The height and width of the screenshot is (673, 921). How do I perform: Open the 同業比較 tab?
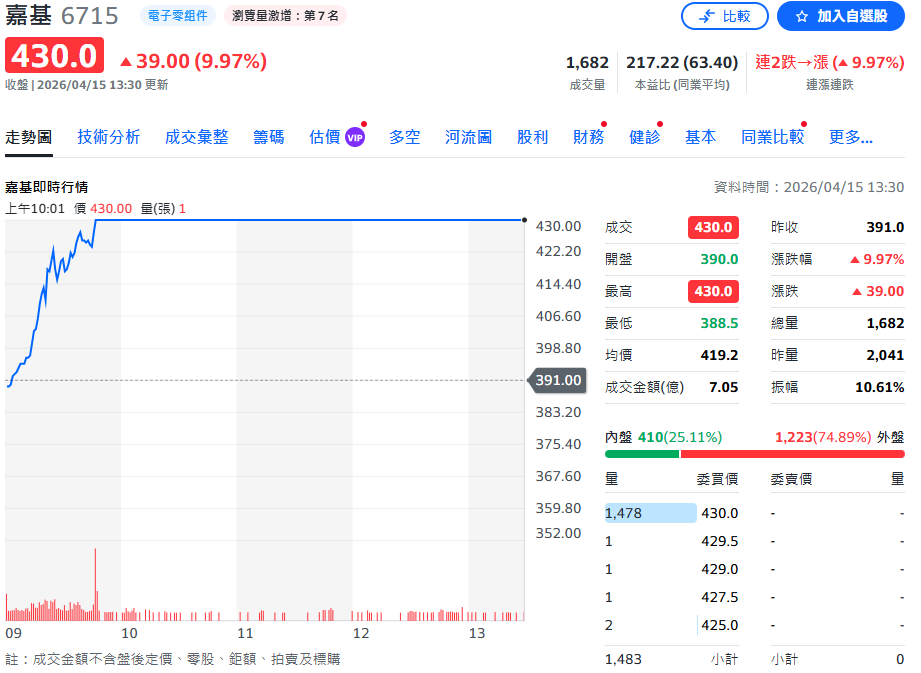pos(772,137)
